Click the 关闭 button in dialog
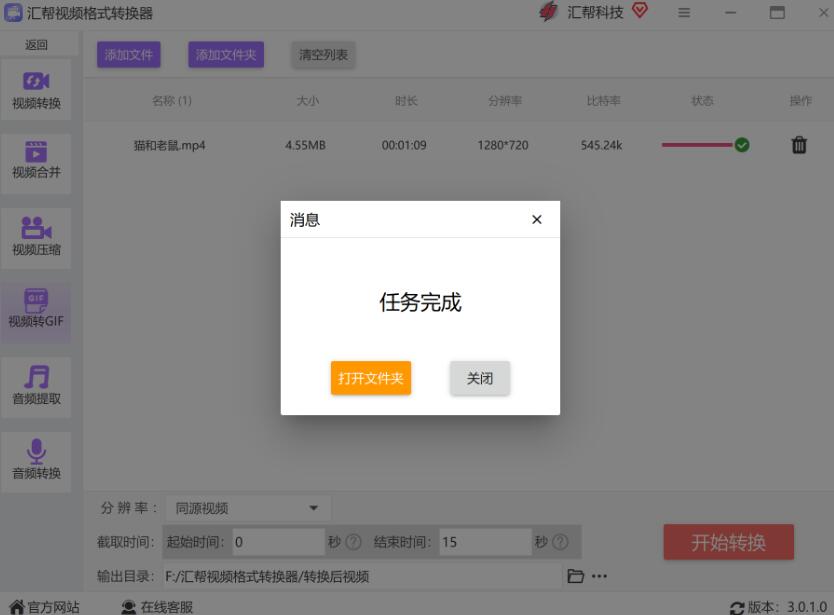 479,378
